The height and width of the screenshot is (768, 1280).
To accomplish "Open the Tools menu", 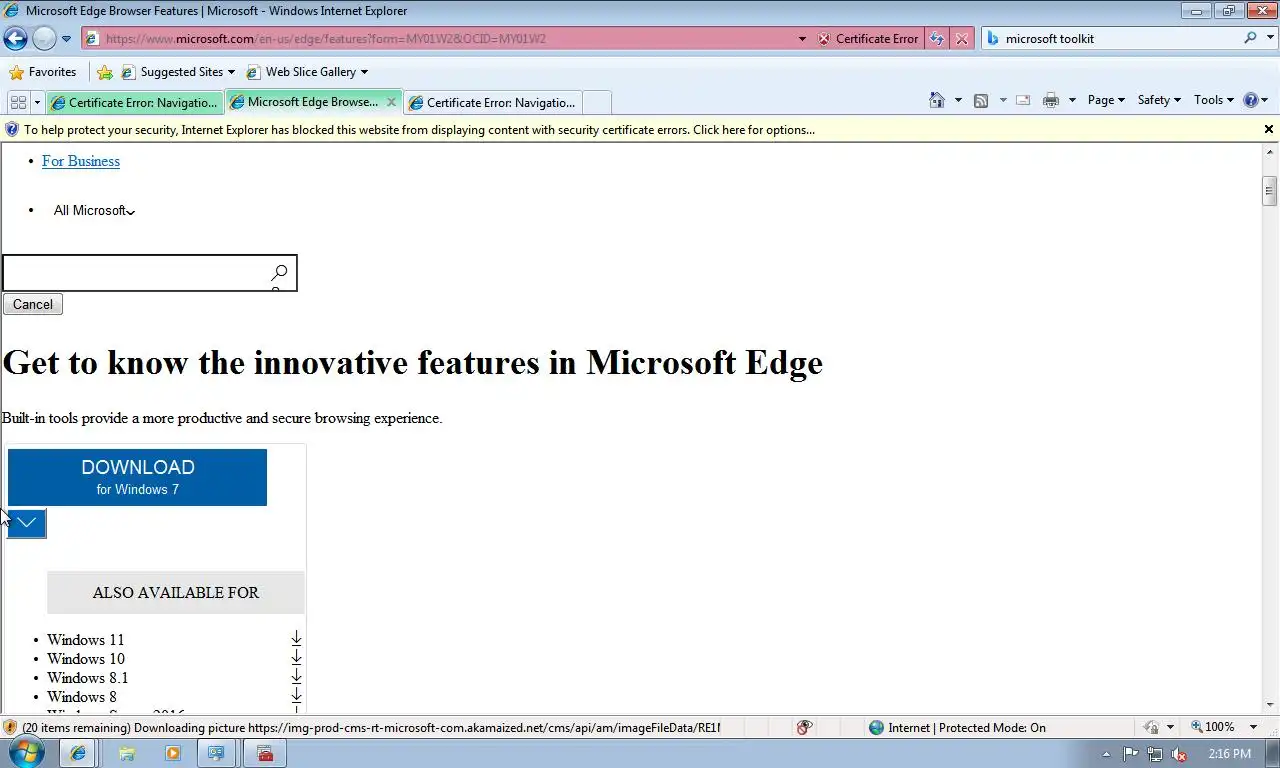I will pyautogui.click(x=1214, y=100).
